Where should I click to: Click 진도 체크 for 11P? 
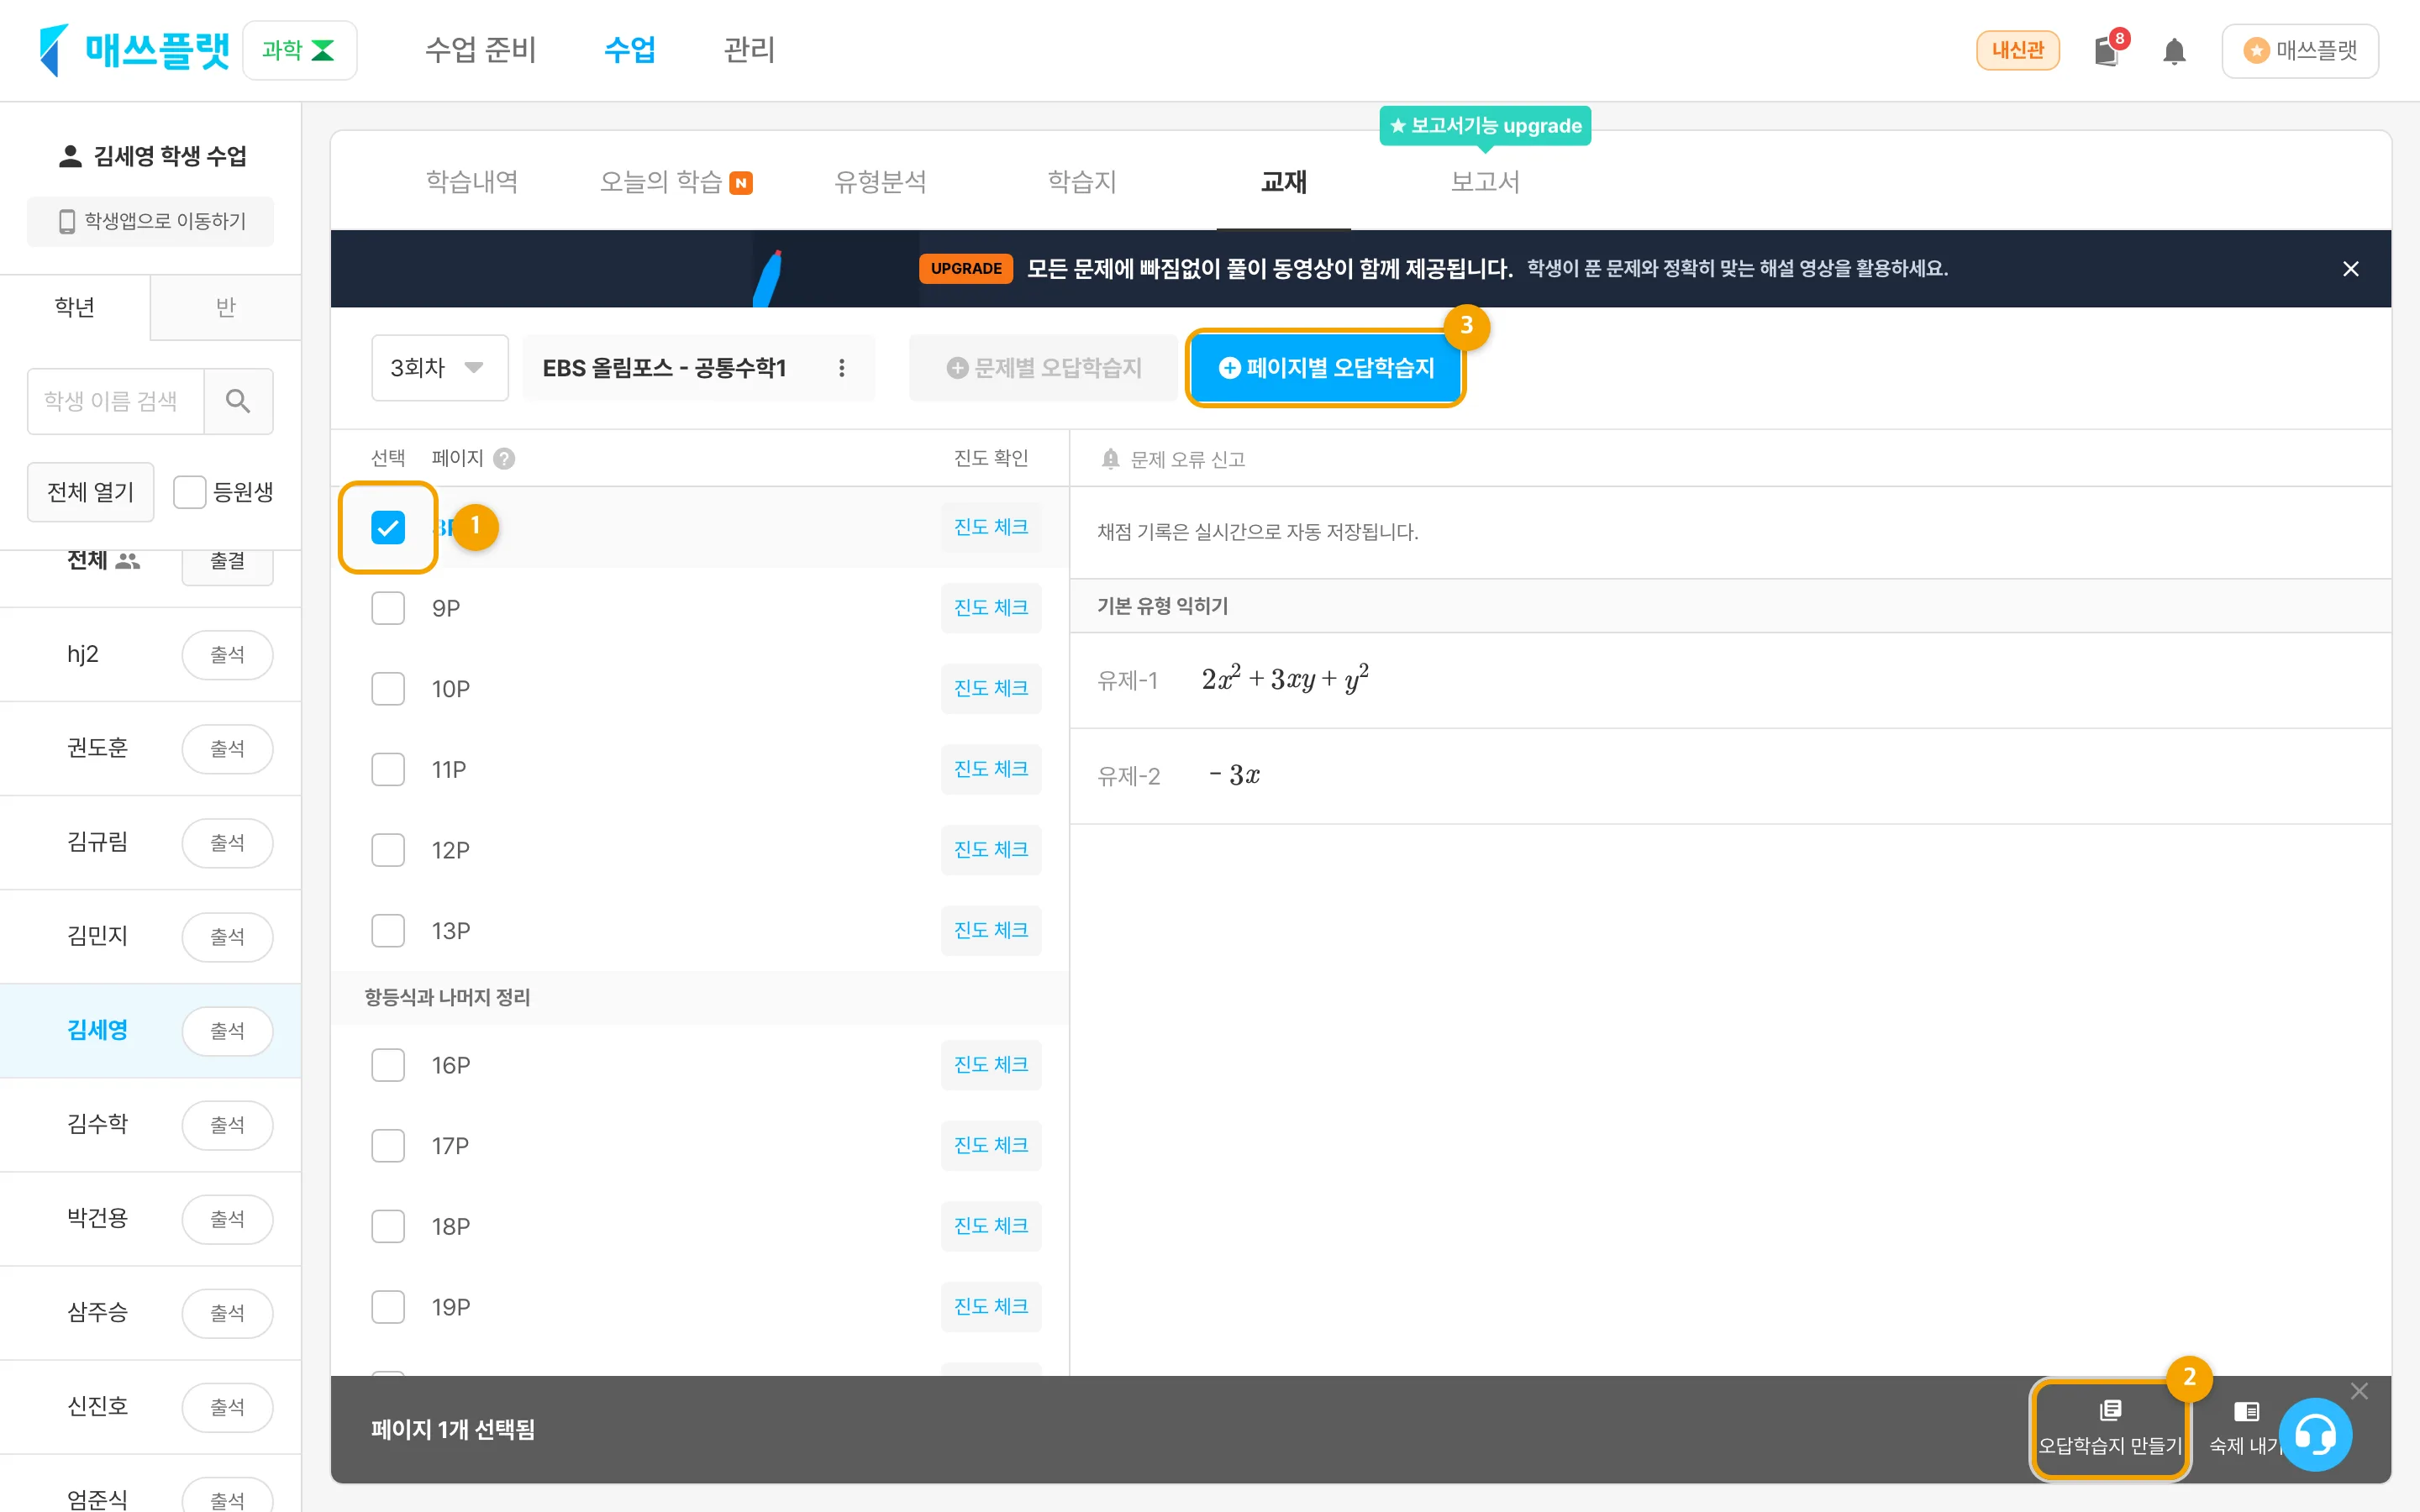pyautogui.click(x=991, y=769)
